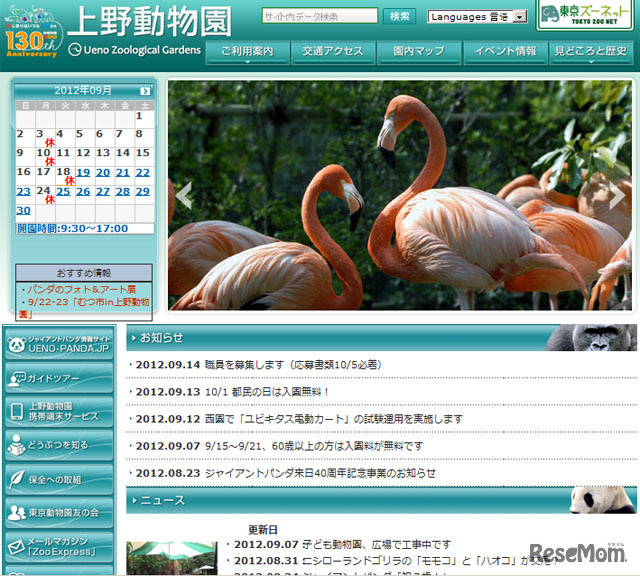
Task: Open the 園内マップ menu item
Action: (x=419, y=52)
